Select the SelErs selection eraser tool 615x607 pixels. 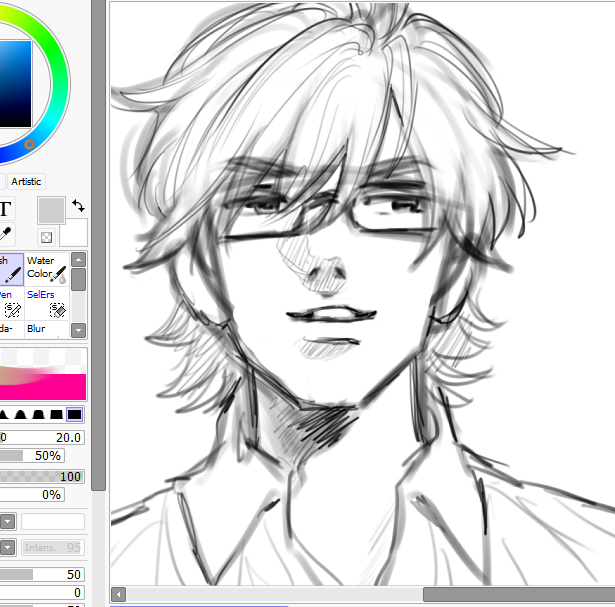pyautogui.click(x=47, y=304)
